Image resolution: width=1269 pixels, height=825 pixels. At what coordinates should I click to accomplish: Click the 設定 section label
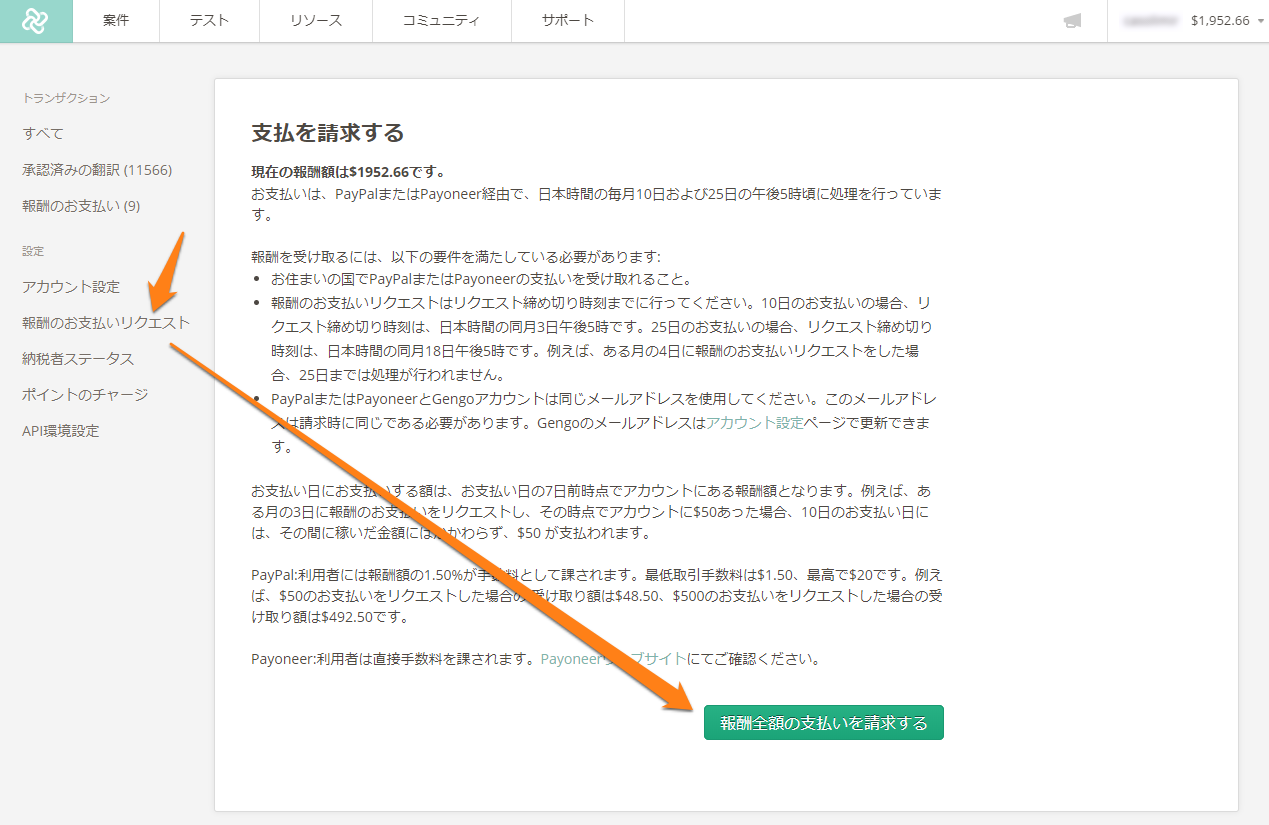(33, 251)
